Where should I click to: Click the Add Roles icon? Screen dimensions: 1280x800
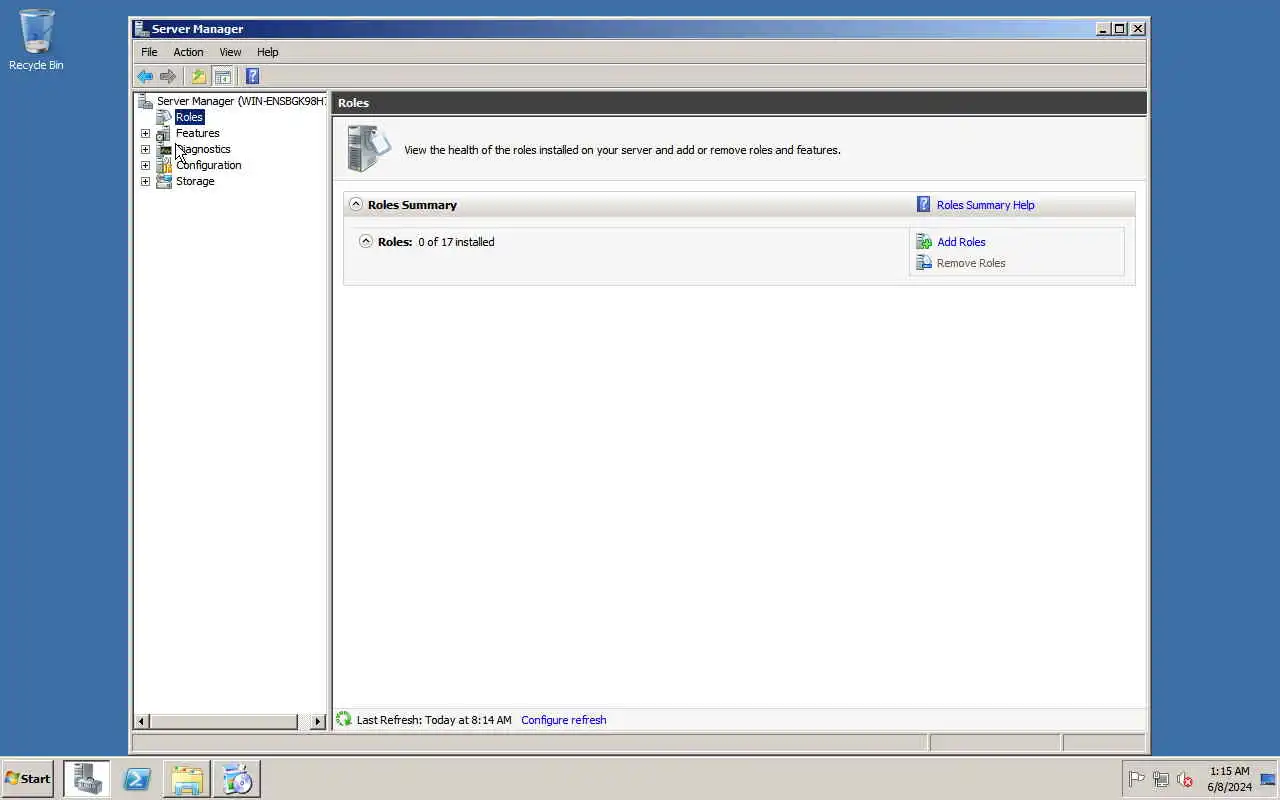coord(924,242)
